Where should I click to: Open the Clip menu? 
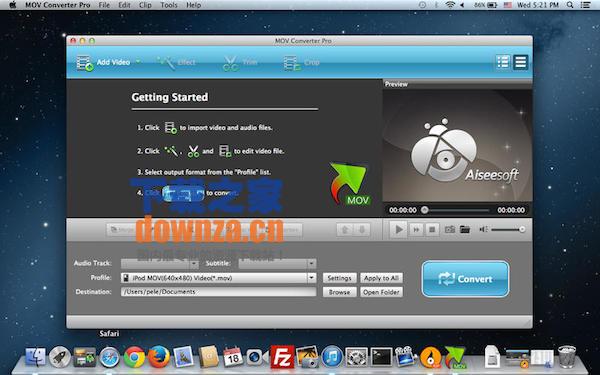pos(145,5)
